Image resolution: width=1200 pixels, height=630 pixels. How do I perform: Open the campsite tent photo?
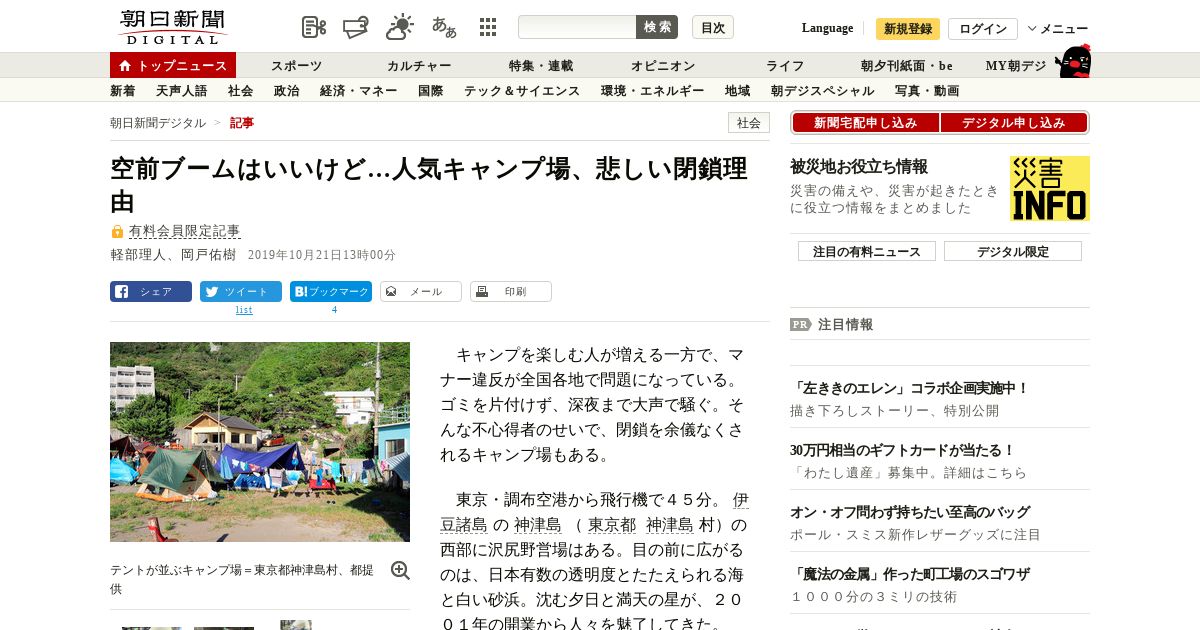[x=260, y=442]
